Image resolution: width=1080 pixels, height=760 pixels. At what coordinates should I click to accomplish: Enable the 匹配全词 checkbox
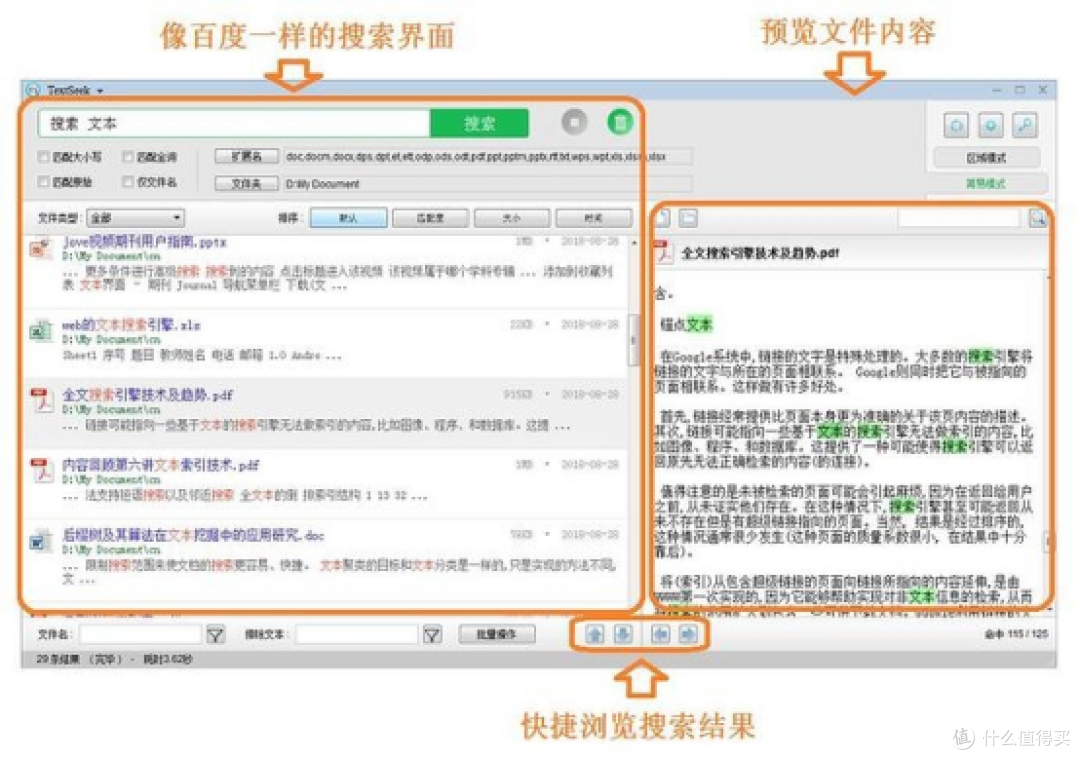click(128, 157)
